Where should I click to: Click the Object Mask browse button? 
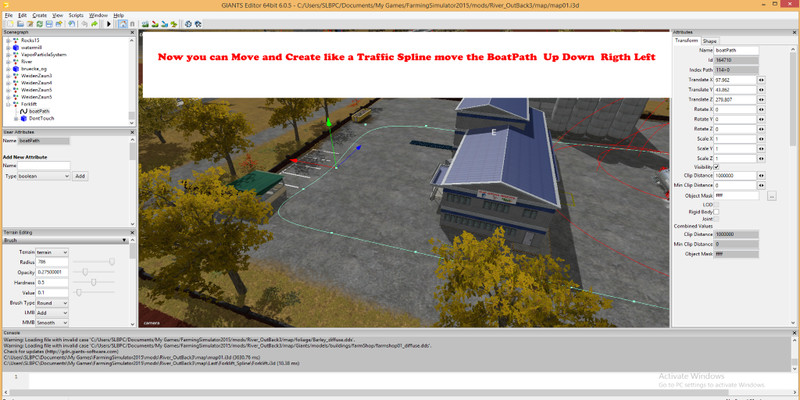tap(772, 195)
